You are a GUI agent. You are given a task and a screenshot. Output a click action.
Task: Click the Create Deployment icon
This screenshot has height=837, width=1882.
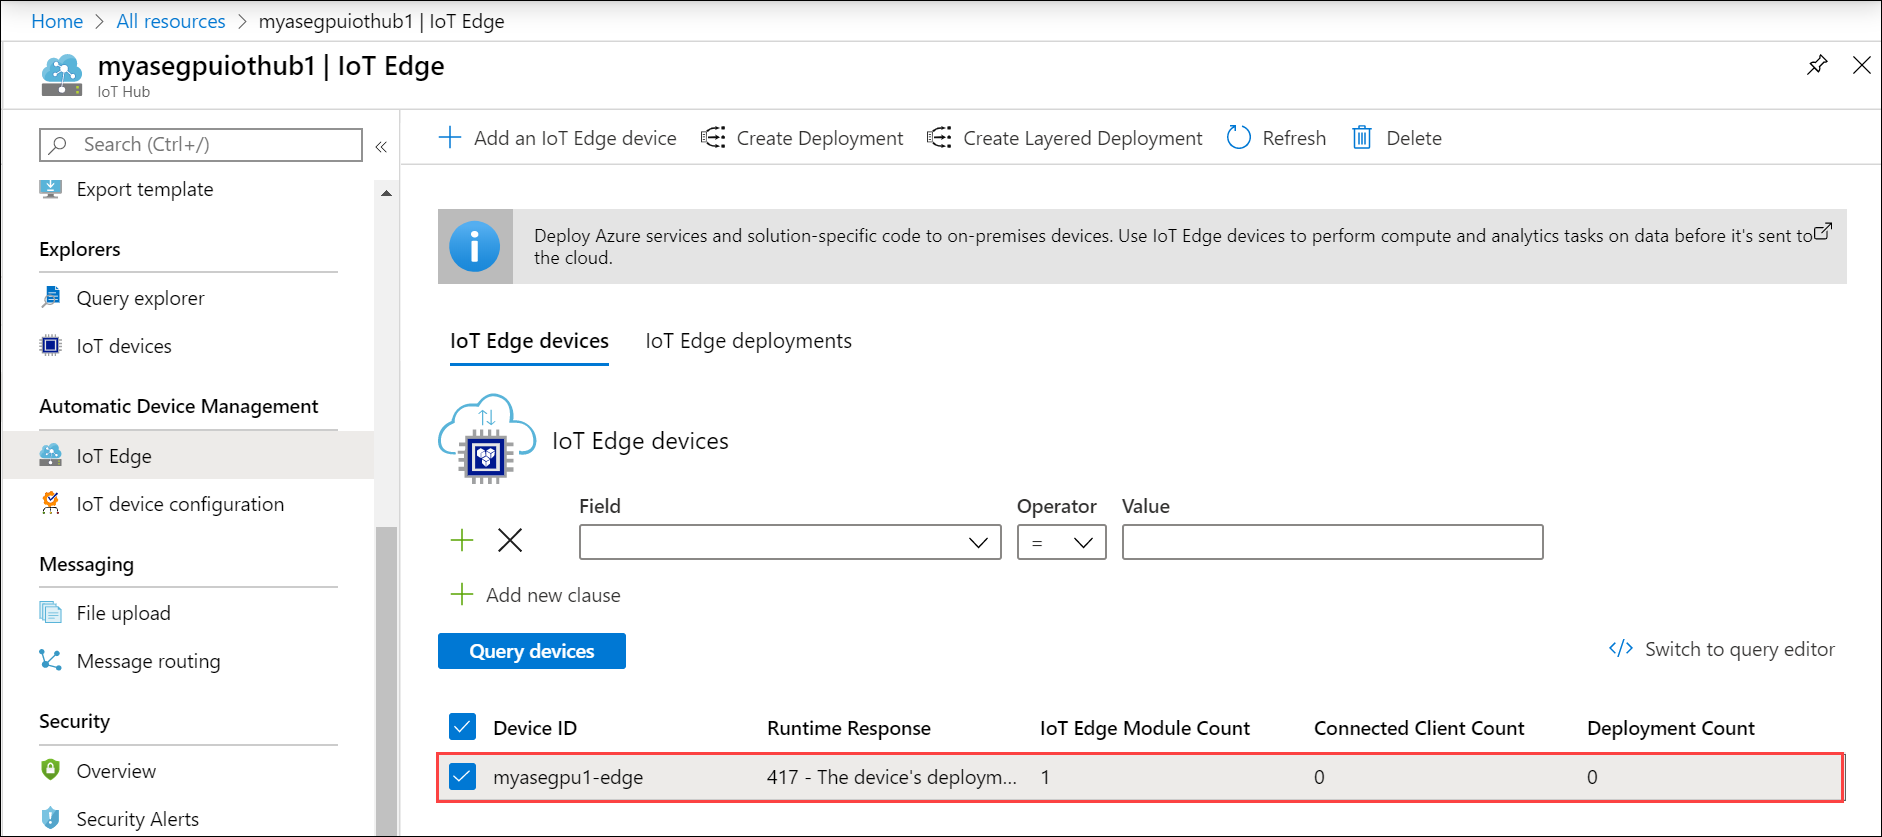pyautogui.click(x=713, y=137)
